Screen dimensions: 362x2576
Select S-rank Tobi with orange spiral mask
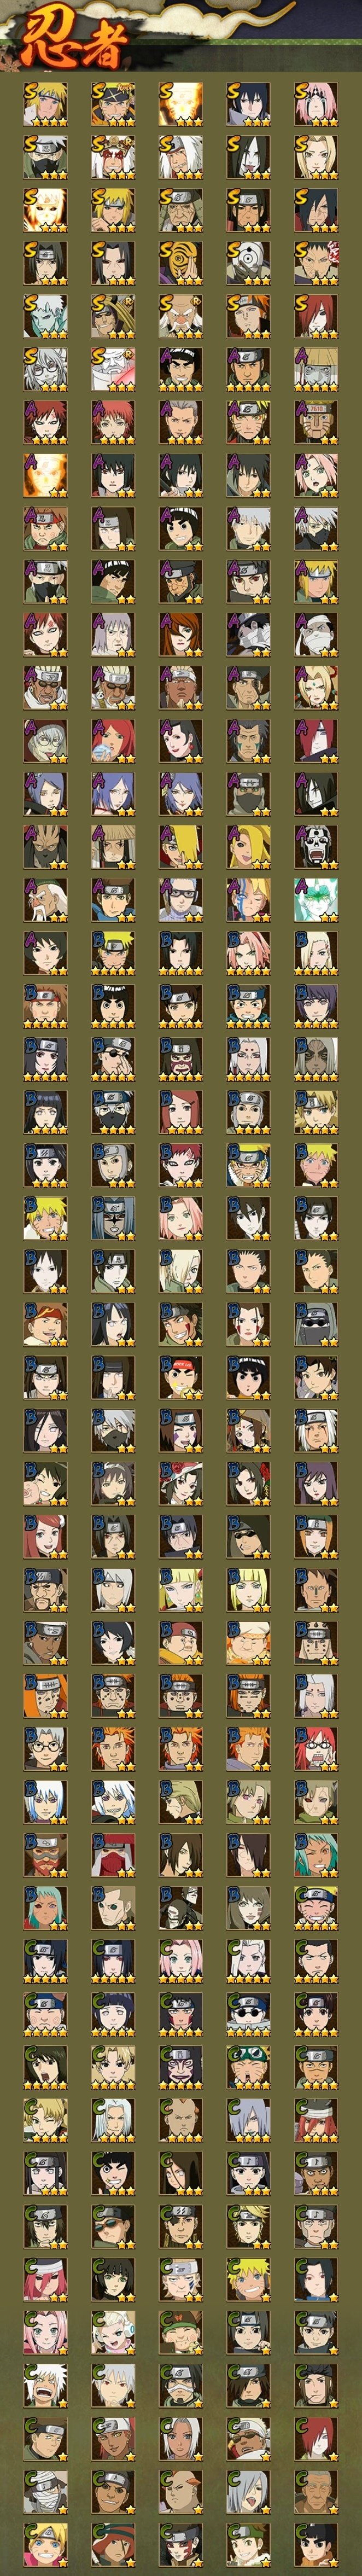180,263
